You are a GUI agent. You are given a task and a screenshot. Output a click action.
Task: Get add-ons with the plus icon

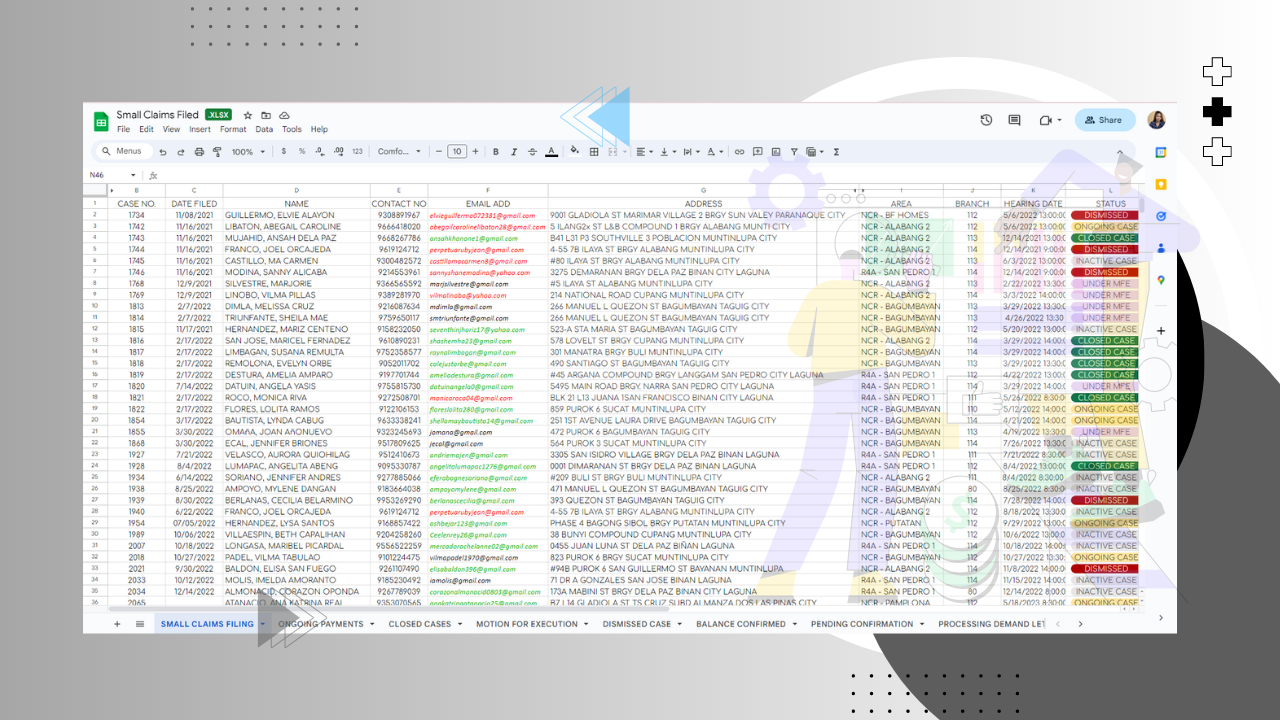1161,331
